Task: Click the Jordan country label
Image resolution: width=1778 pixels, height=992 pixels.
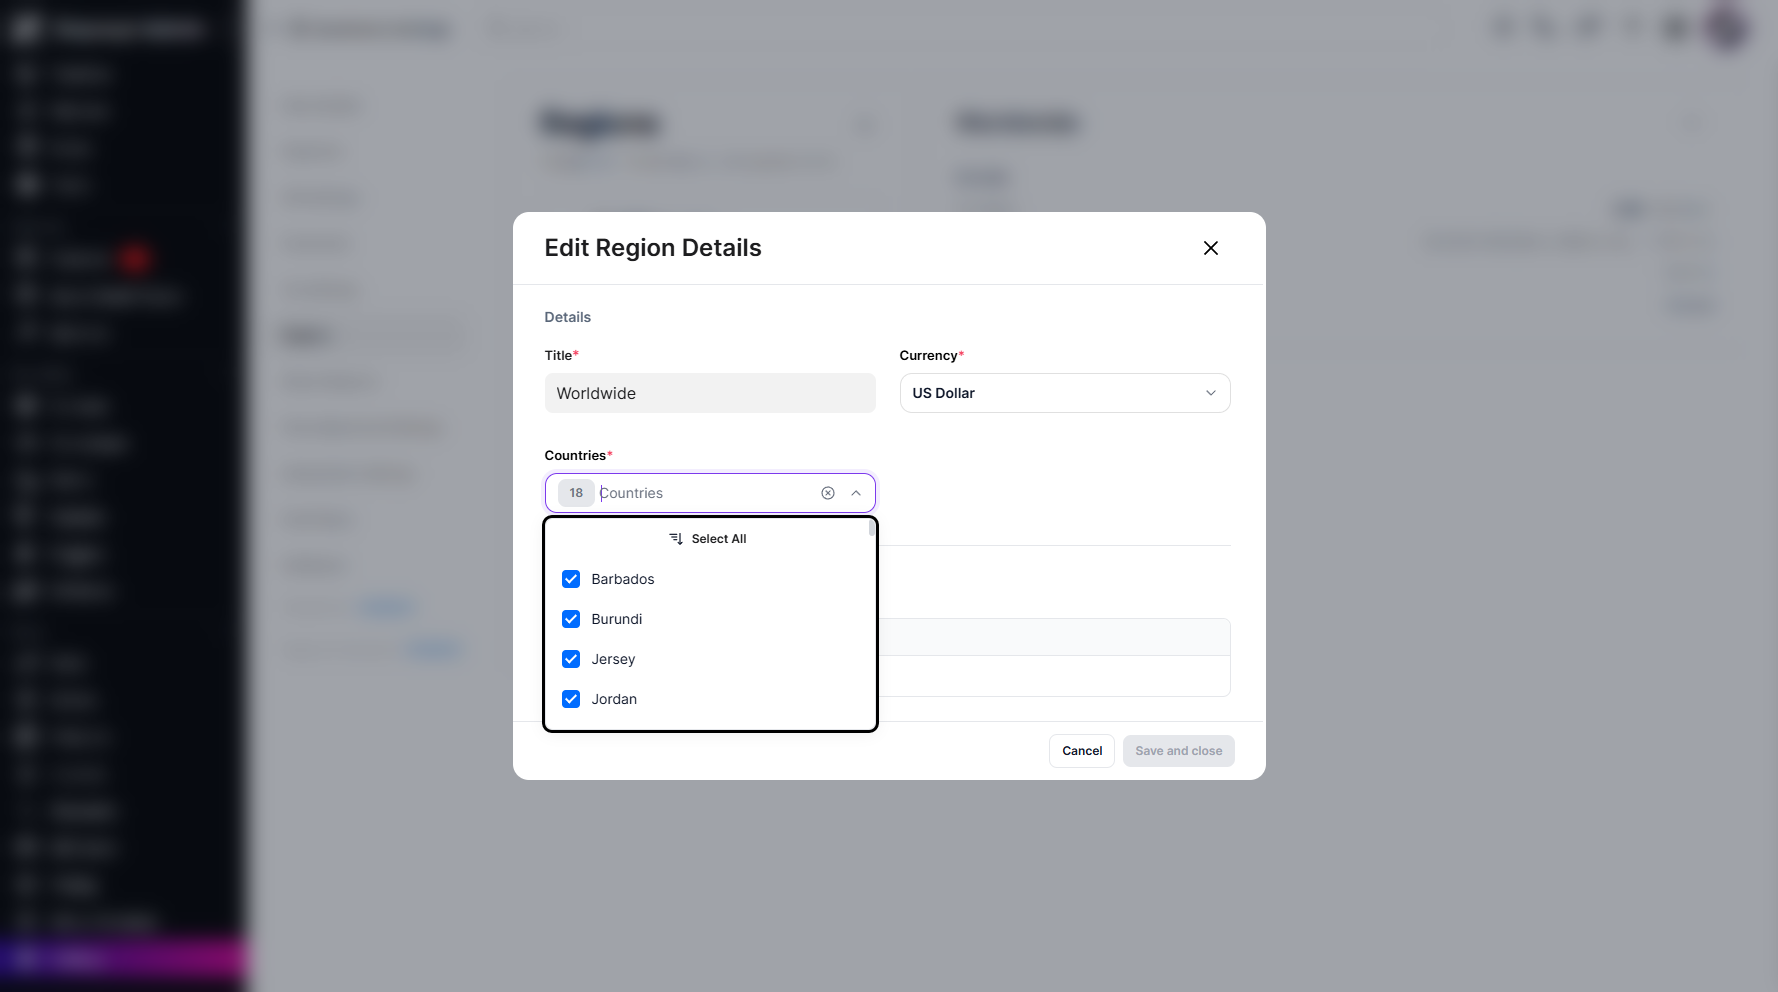Action: 614,699
